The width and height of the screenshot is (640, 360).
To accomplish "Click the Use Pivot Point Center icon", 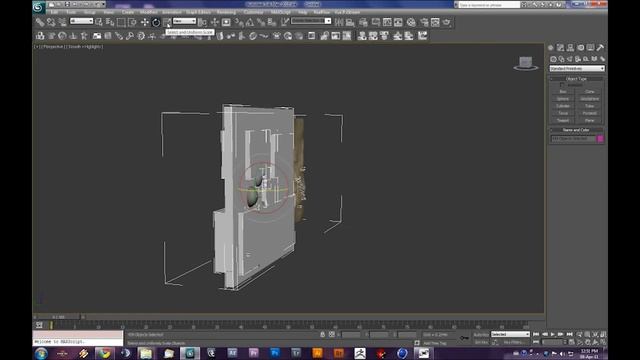I will click(202, 22).
